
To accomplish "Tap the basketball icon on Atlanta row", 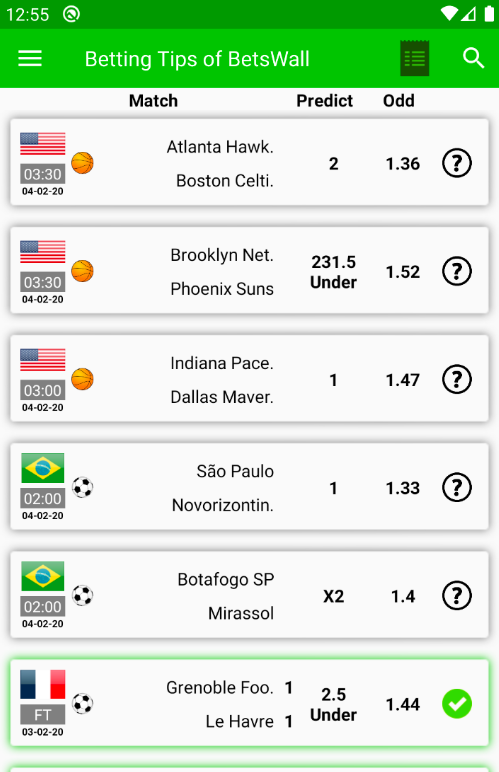I will coord(82,163).
